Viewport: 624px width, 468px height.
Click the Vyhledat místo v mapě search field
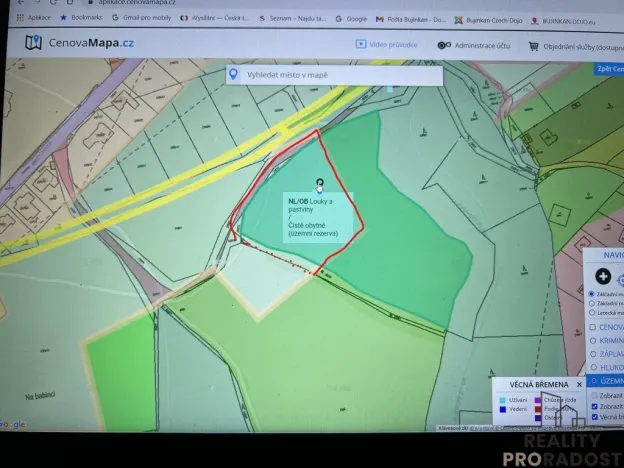click(335, 75)
